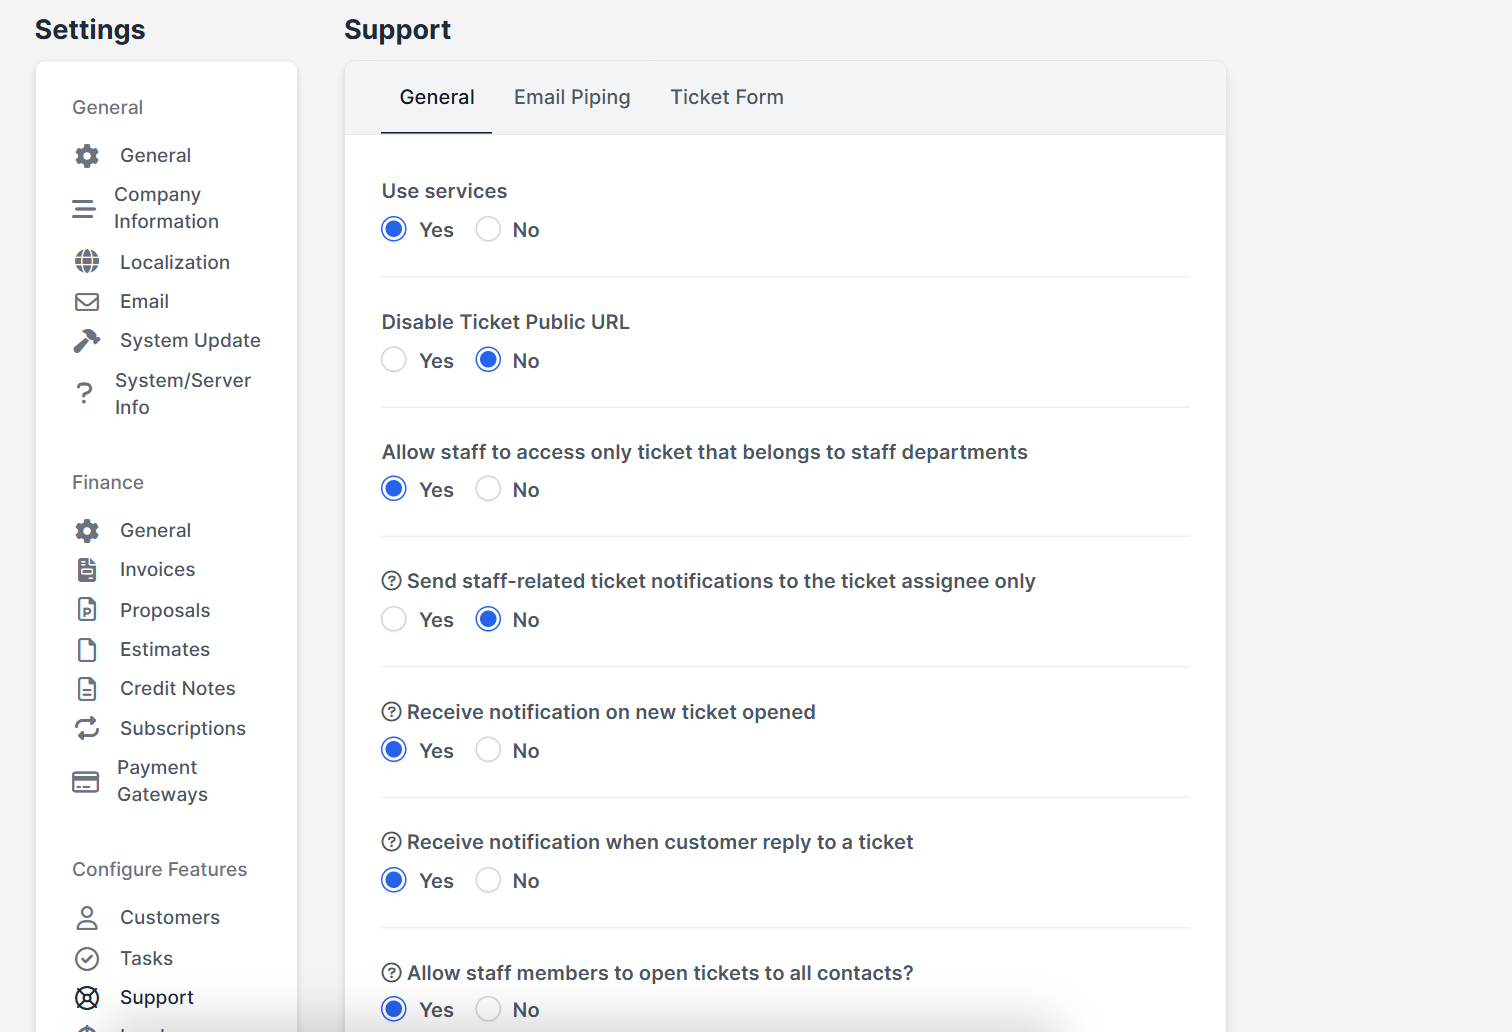Viewport: 1512px width, 1032px height.
Task: Click help icon beside Receive notification when customer reply
Action: [392, 842]
